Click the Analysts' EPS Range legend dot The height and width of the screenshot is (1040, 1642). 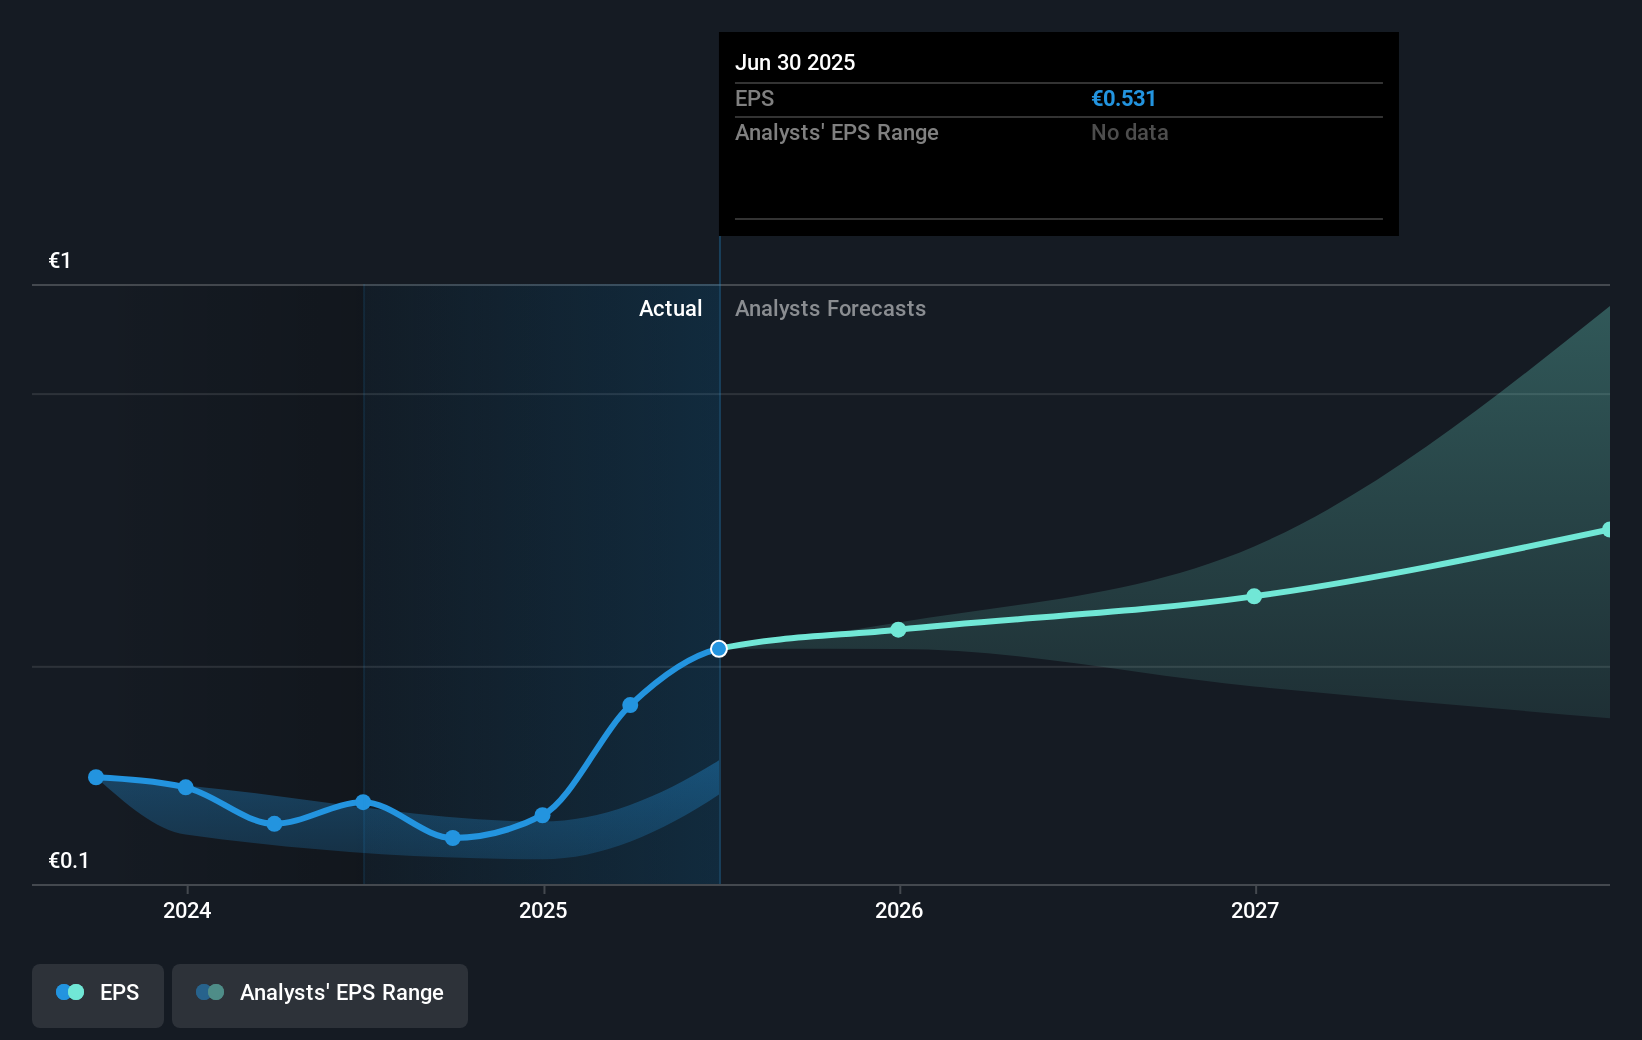(209, 992)
